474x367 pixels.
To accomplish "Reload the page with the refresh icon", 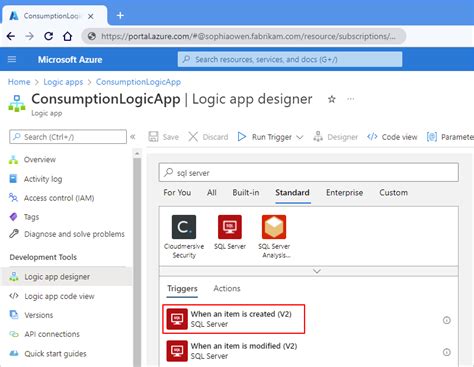I will tap(49, 36).
